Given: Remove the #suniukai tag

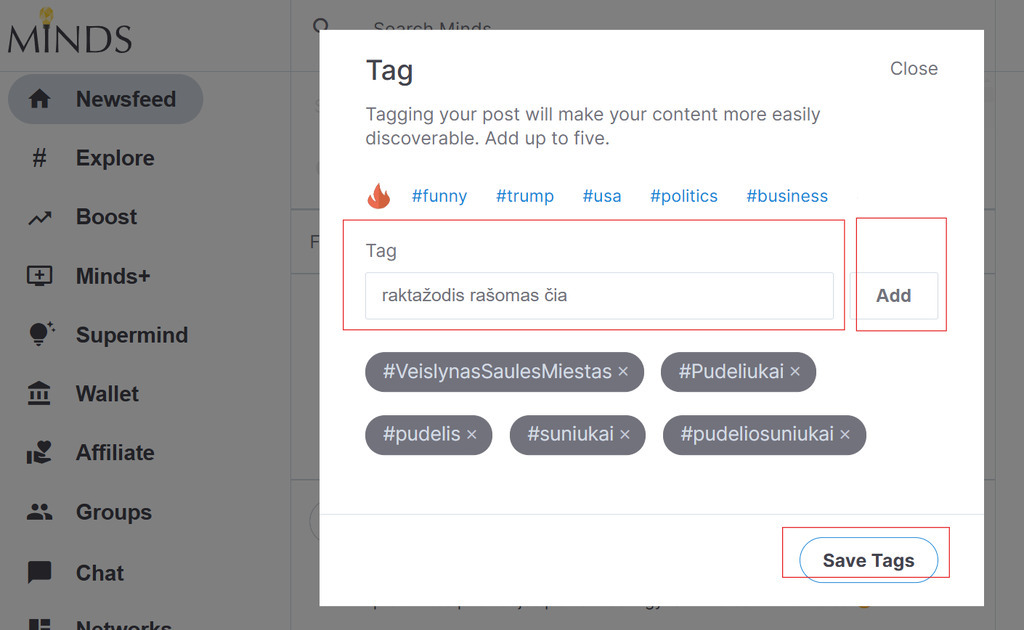Looking at the screenshot, I should pyautogui.click(x=625, y=435).
